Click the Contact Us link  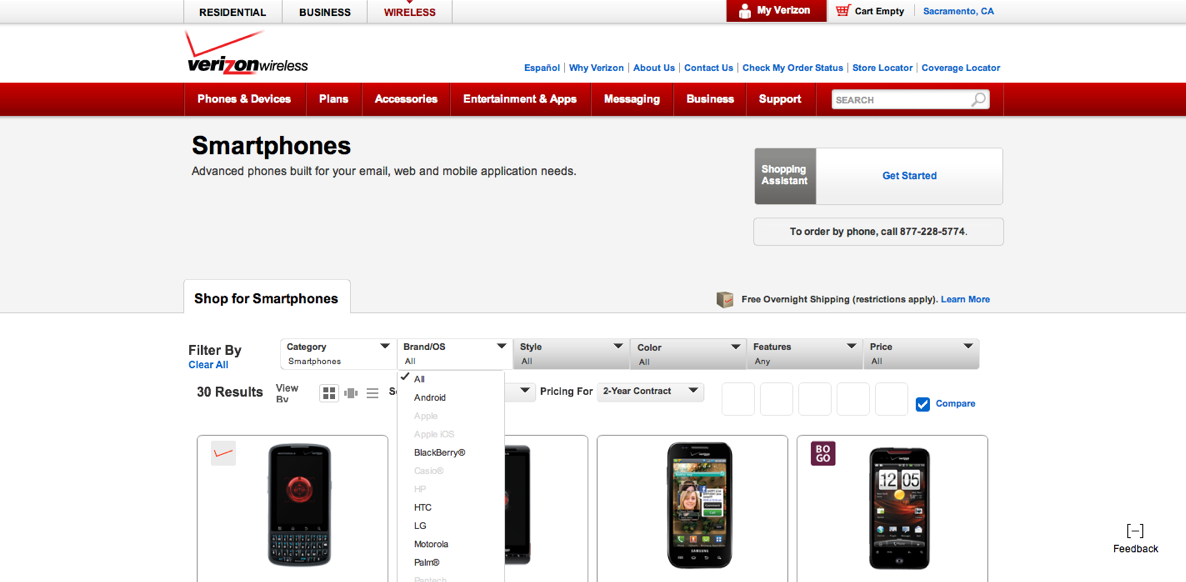(708, 67)
